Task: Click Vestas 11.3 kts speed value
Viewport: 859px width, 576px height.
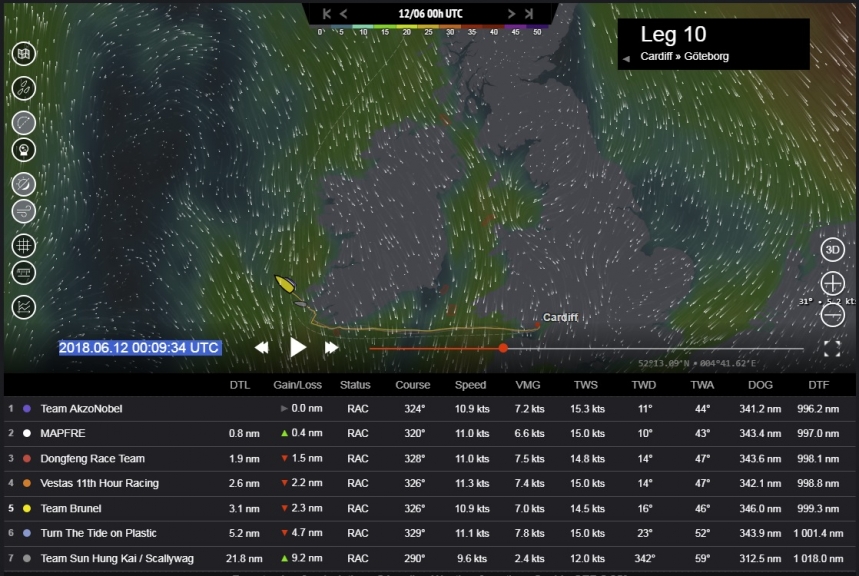Action: (472, 483)
